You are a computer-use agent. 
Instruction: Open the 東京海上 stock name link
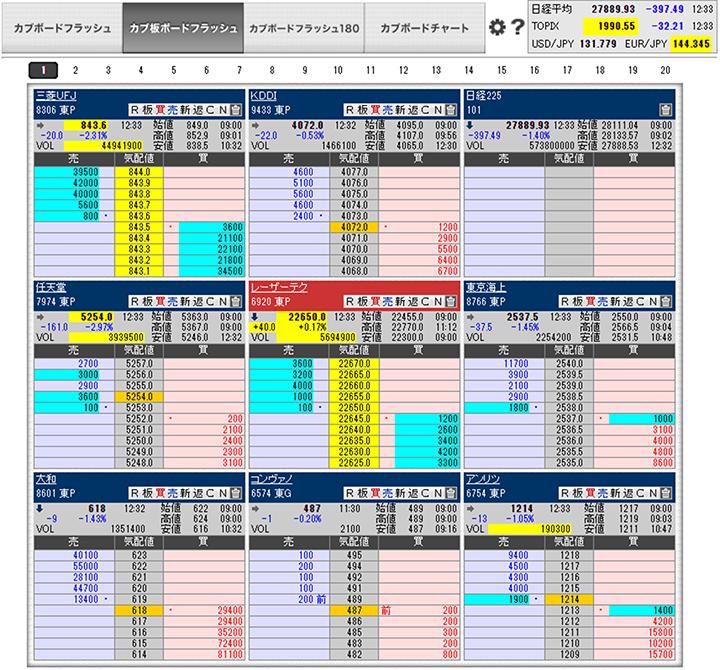tap(486, 287)
